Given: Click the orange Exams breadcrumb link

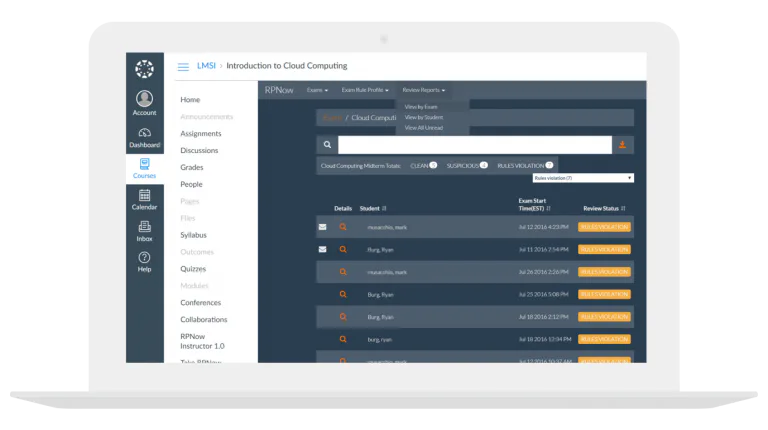Looking at the screenshot, I should click(332, 118).
